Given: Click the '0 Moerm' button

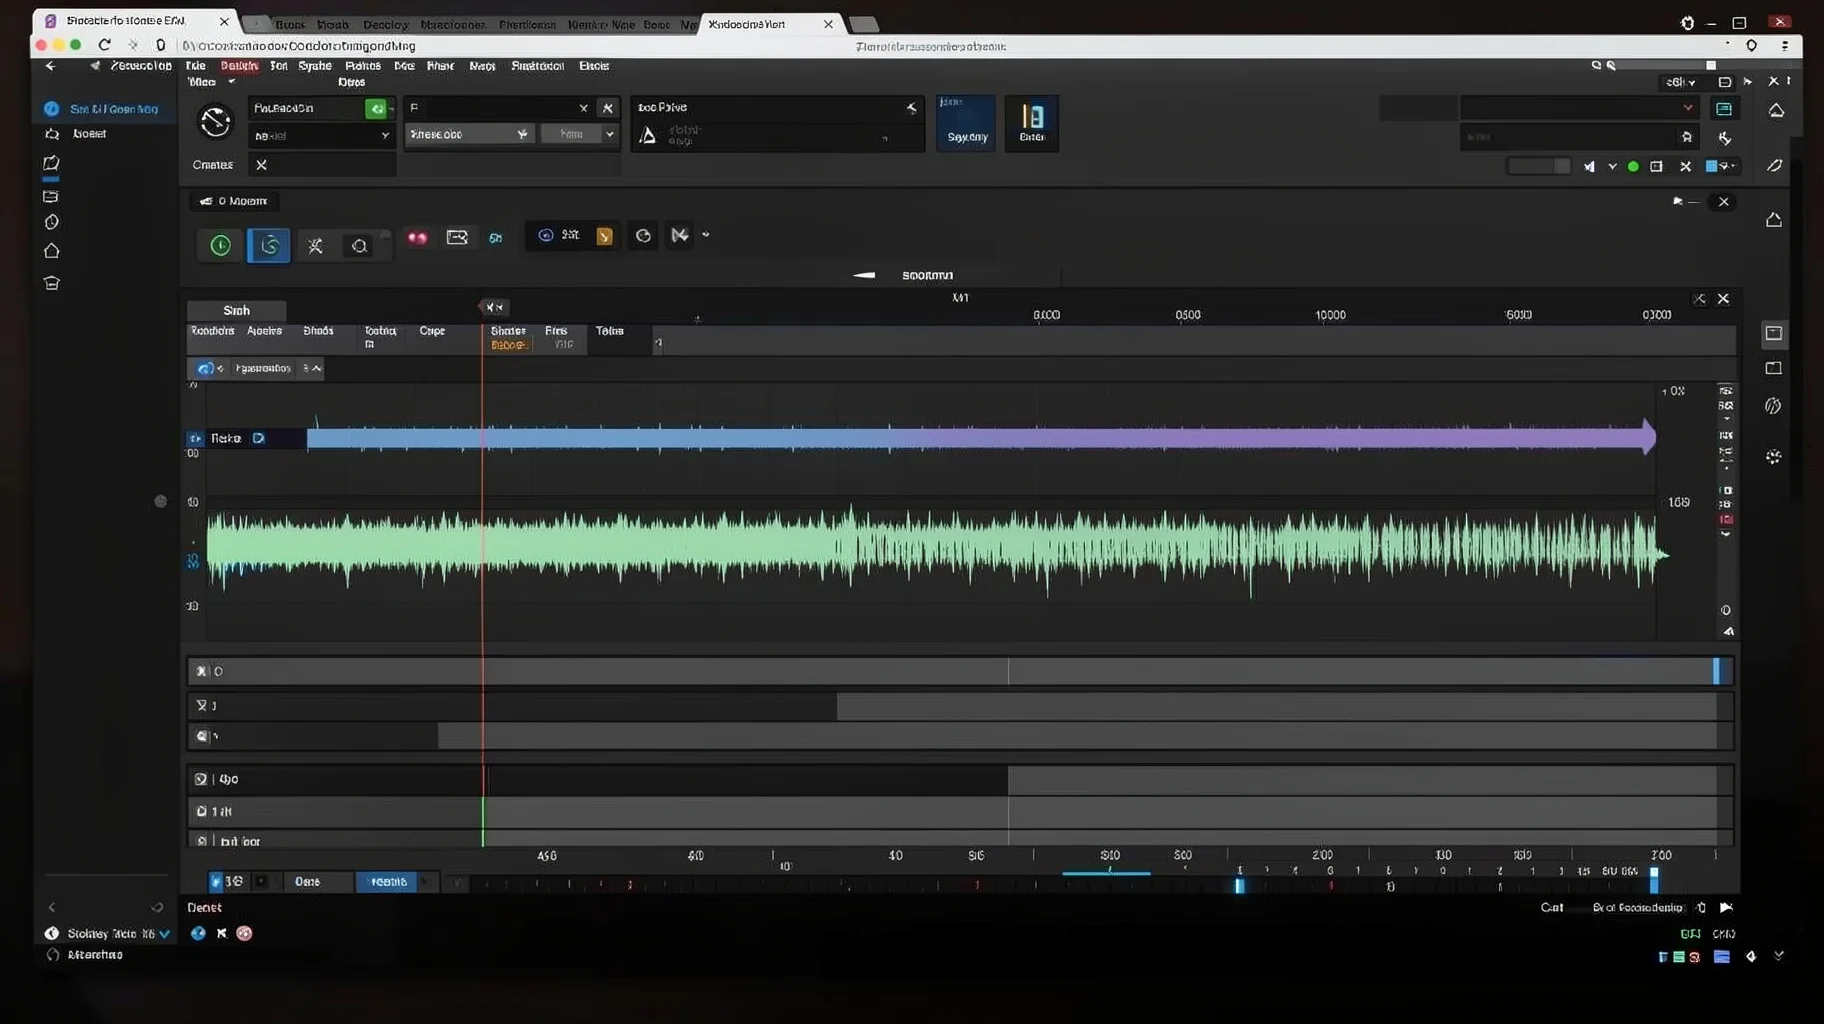Looking at the screenshot, I should [x=234, y=201].
